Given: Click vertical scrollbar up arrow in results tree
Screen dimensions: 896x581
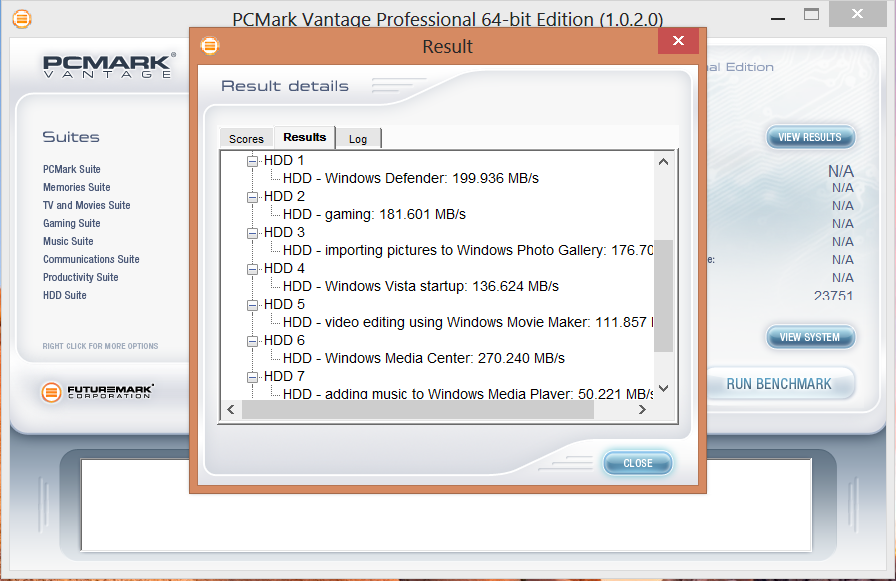Looking at the screenshot, I should [663, 162].
